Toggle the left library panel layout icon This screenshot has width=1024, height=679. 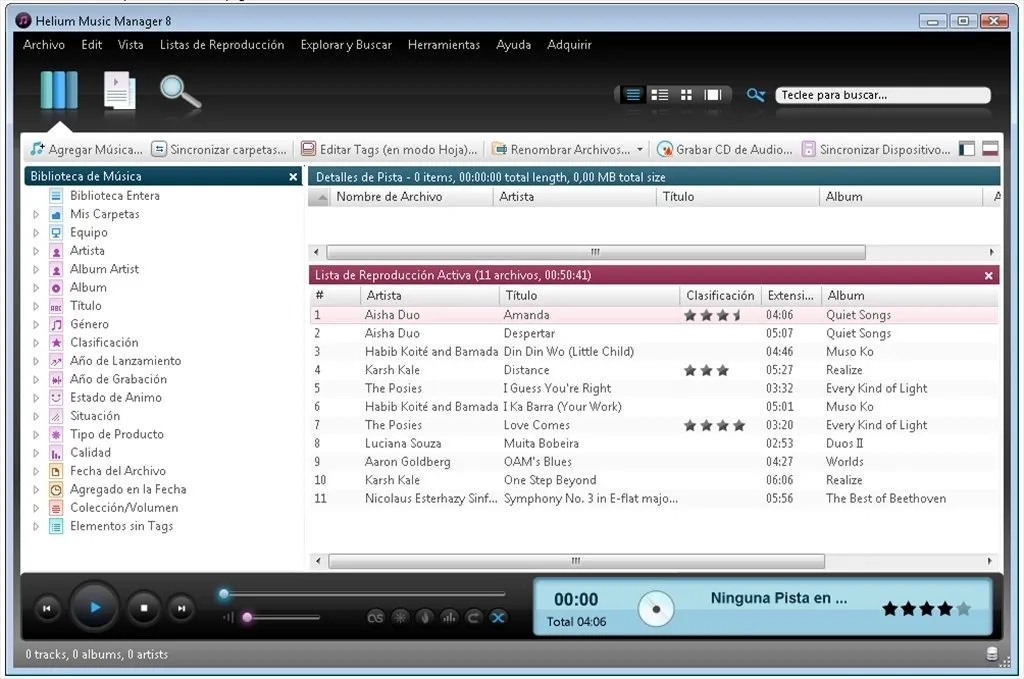967,150
